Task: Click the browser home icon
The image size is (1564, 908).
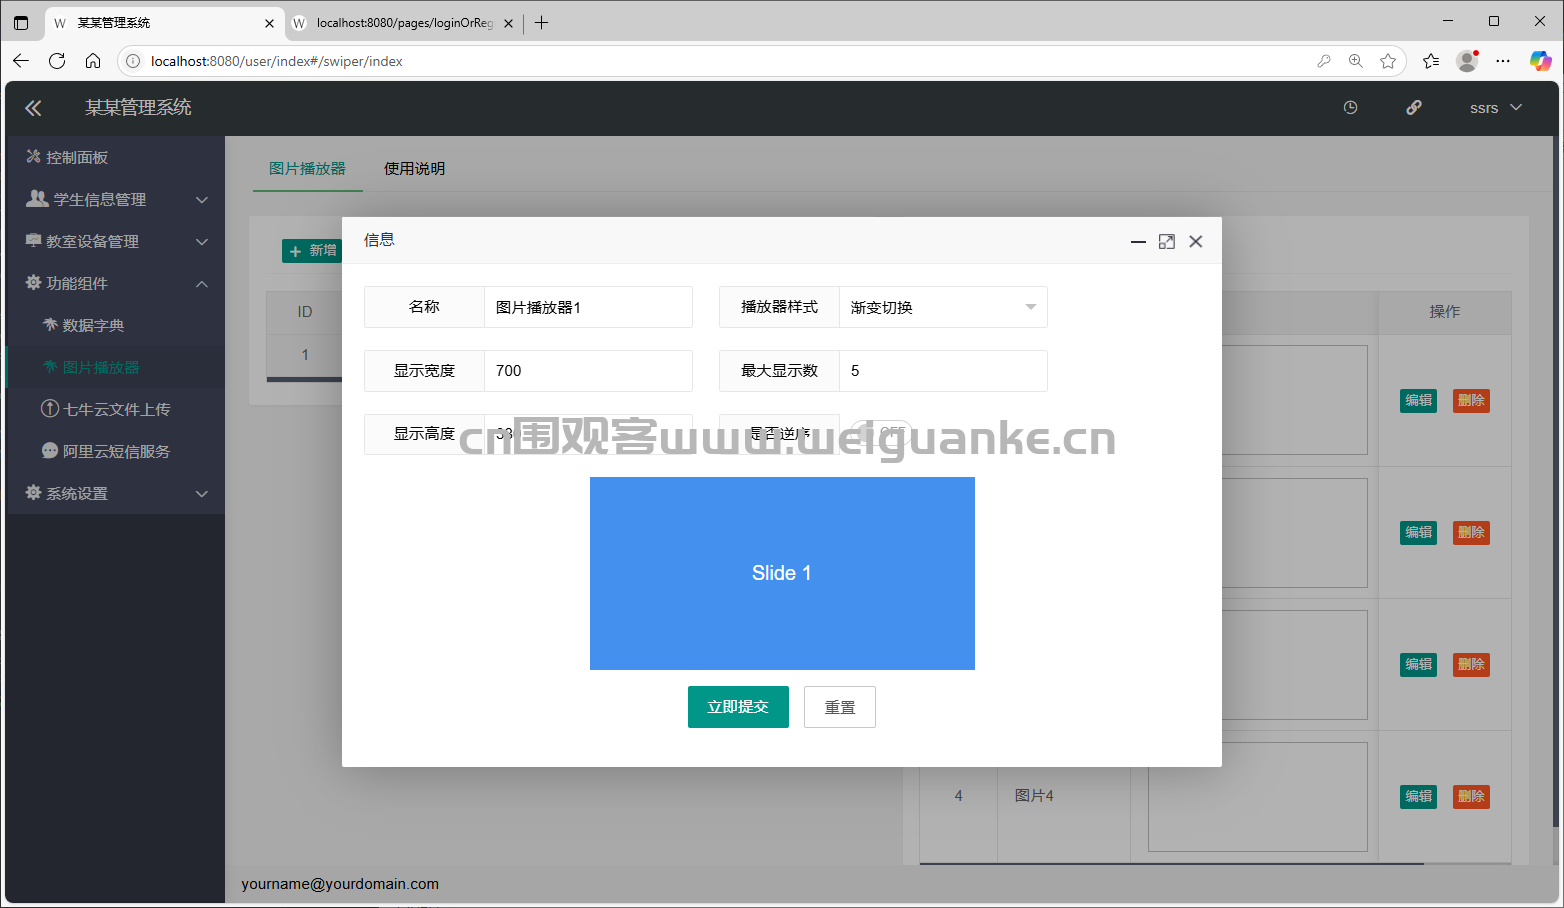Action: (93, 61)
